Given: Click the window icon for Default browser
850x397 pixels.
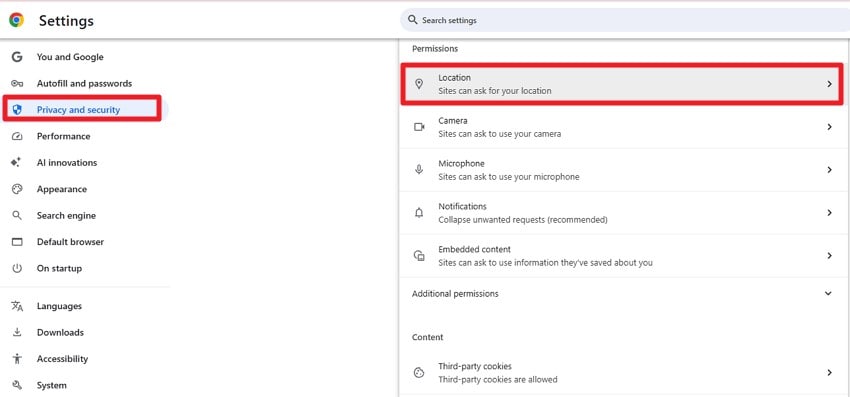Looking at the screenshot, I should point(17,242).
